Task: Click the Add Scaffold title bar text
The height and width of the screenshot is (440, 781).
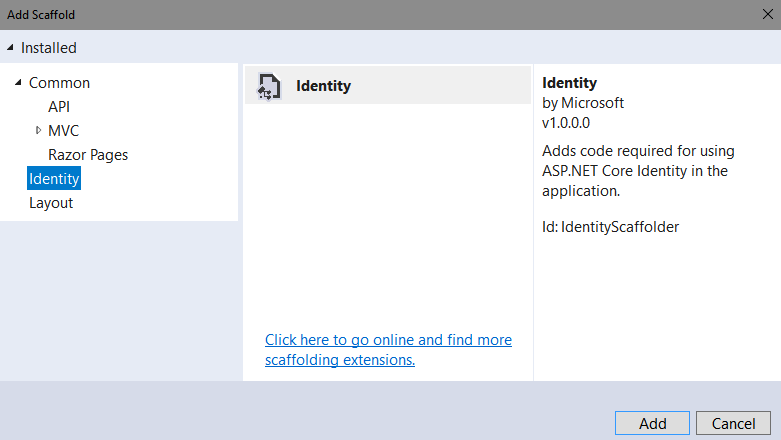Action: point(41,15)
